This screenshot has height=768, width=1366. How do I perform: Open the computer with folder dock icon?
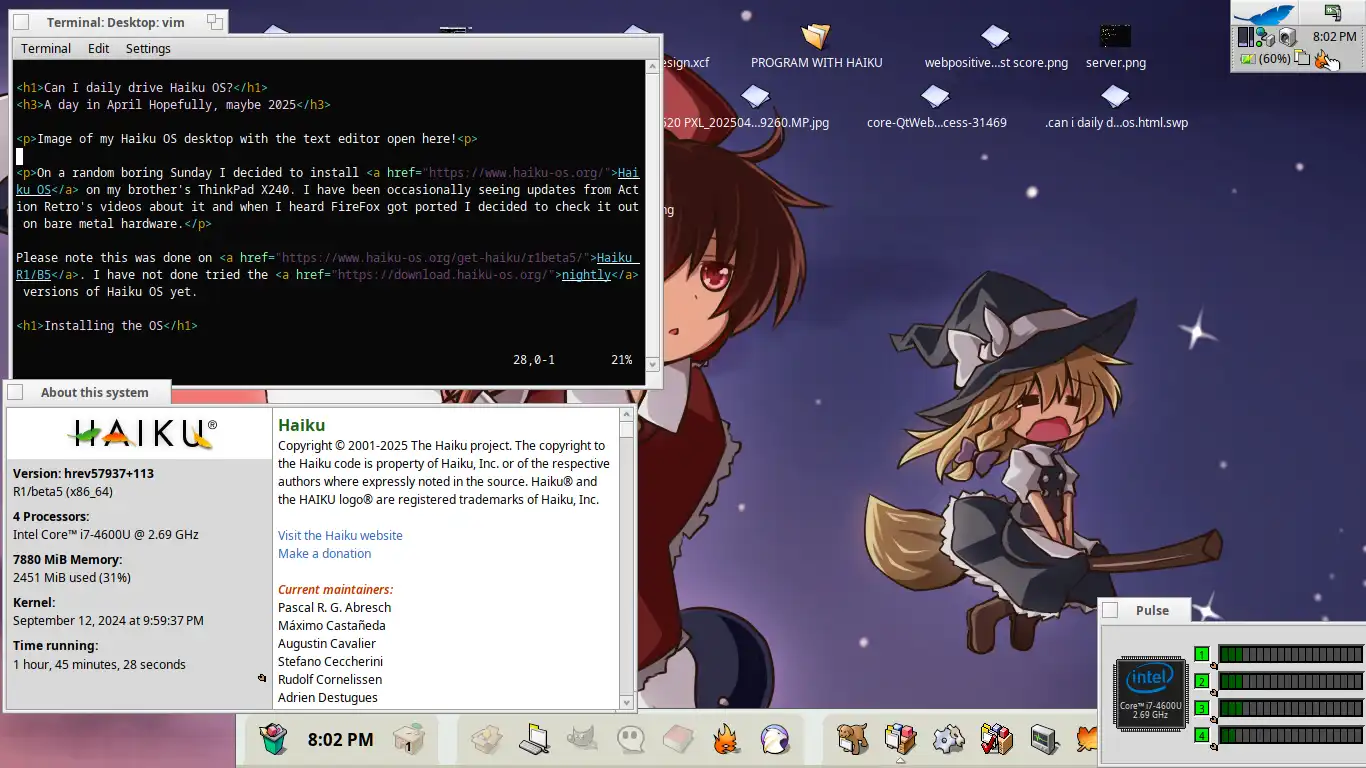click(x=534, y=739)
